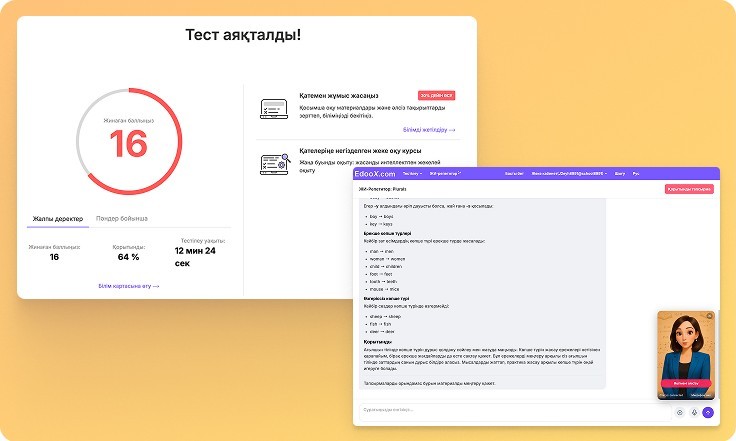736x441 pixels.
Task: Send message with purple arrow button
Action: click(708, 412)
